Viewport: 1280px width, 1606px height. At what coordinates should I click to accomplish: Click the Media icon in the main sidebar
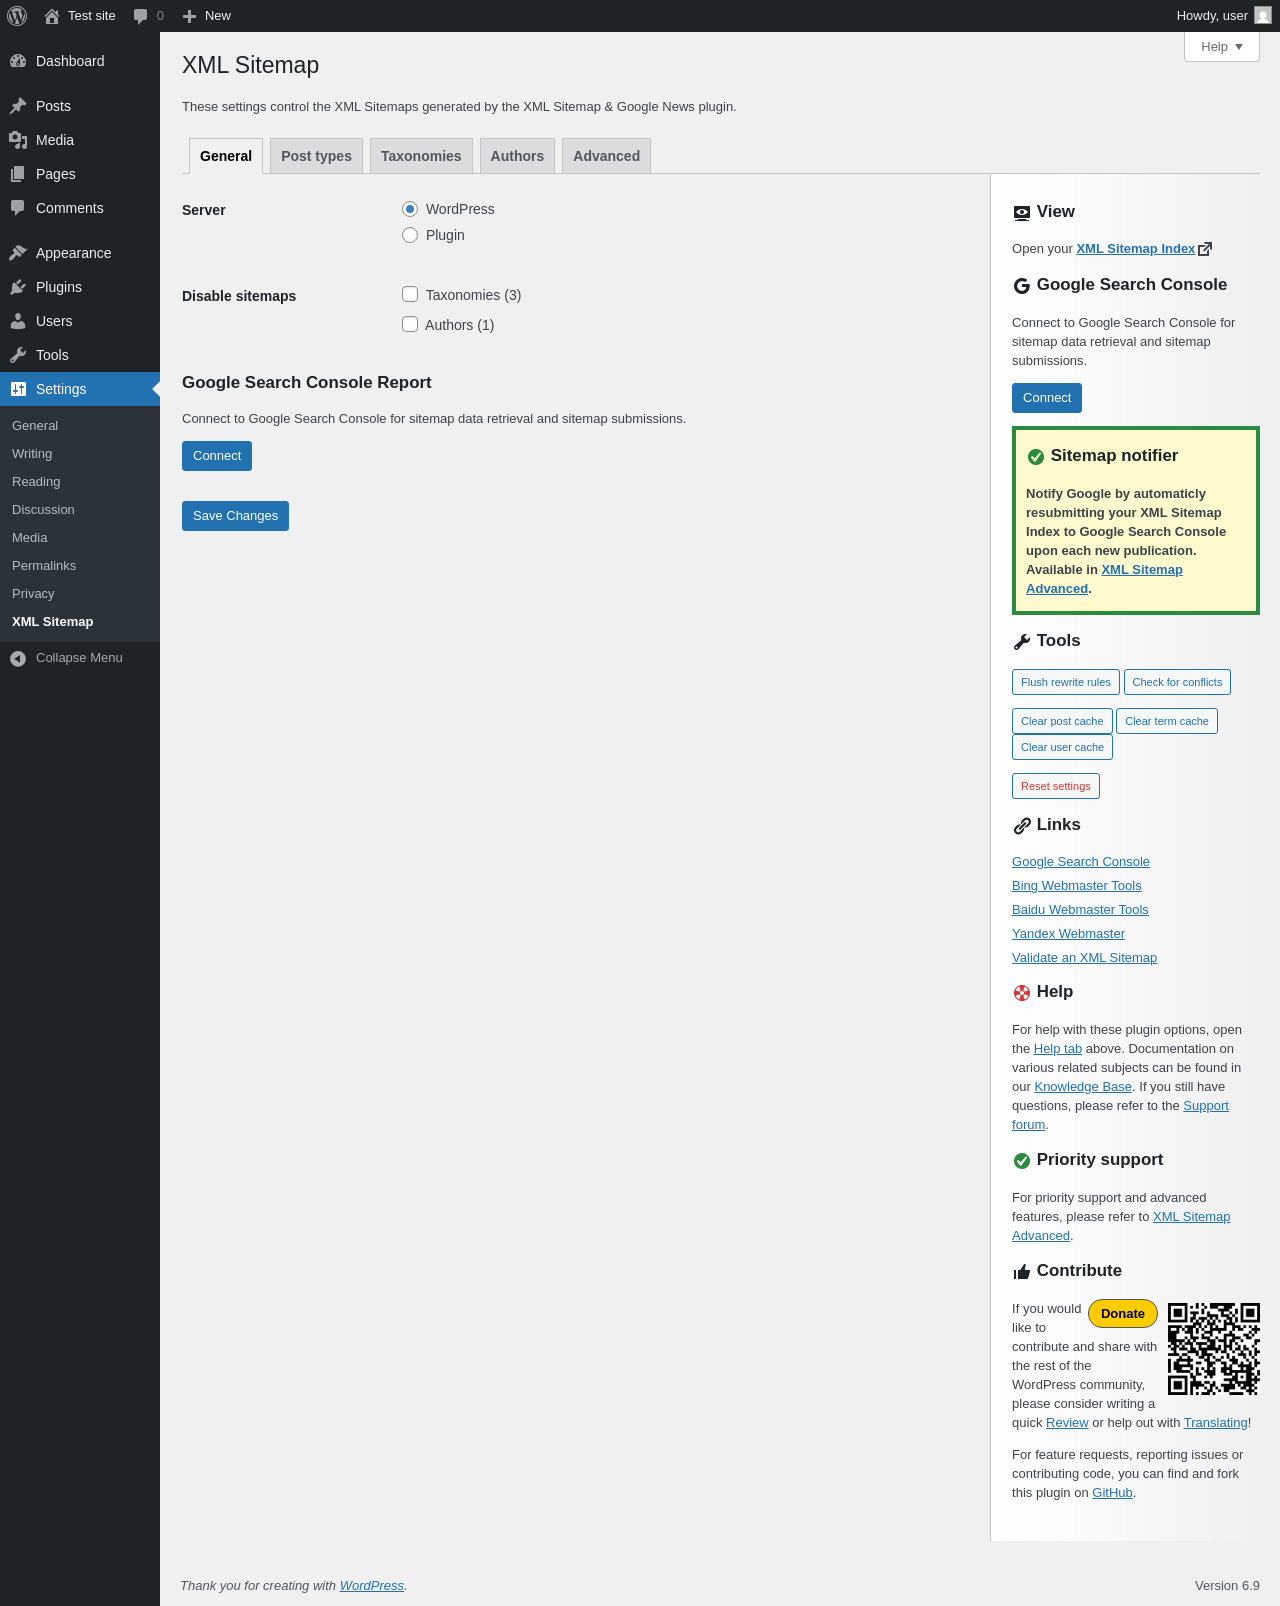coord(18,140)
